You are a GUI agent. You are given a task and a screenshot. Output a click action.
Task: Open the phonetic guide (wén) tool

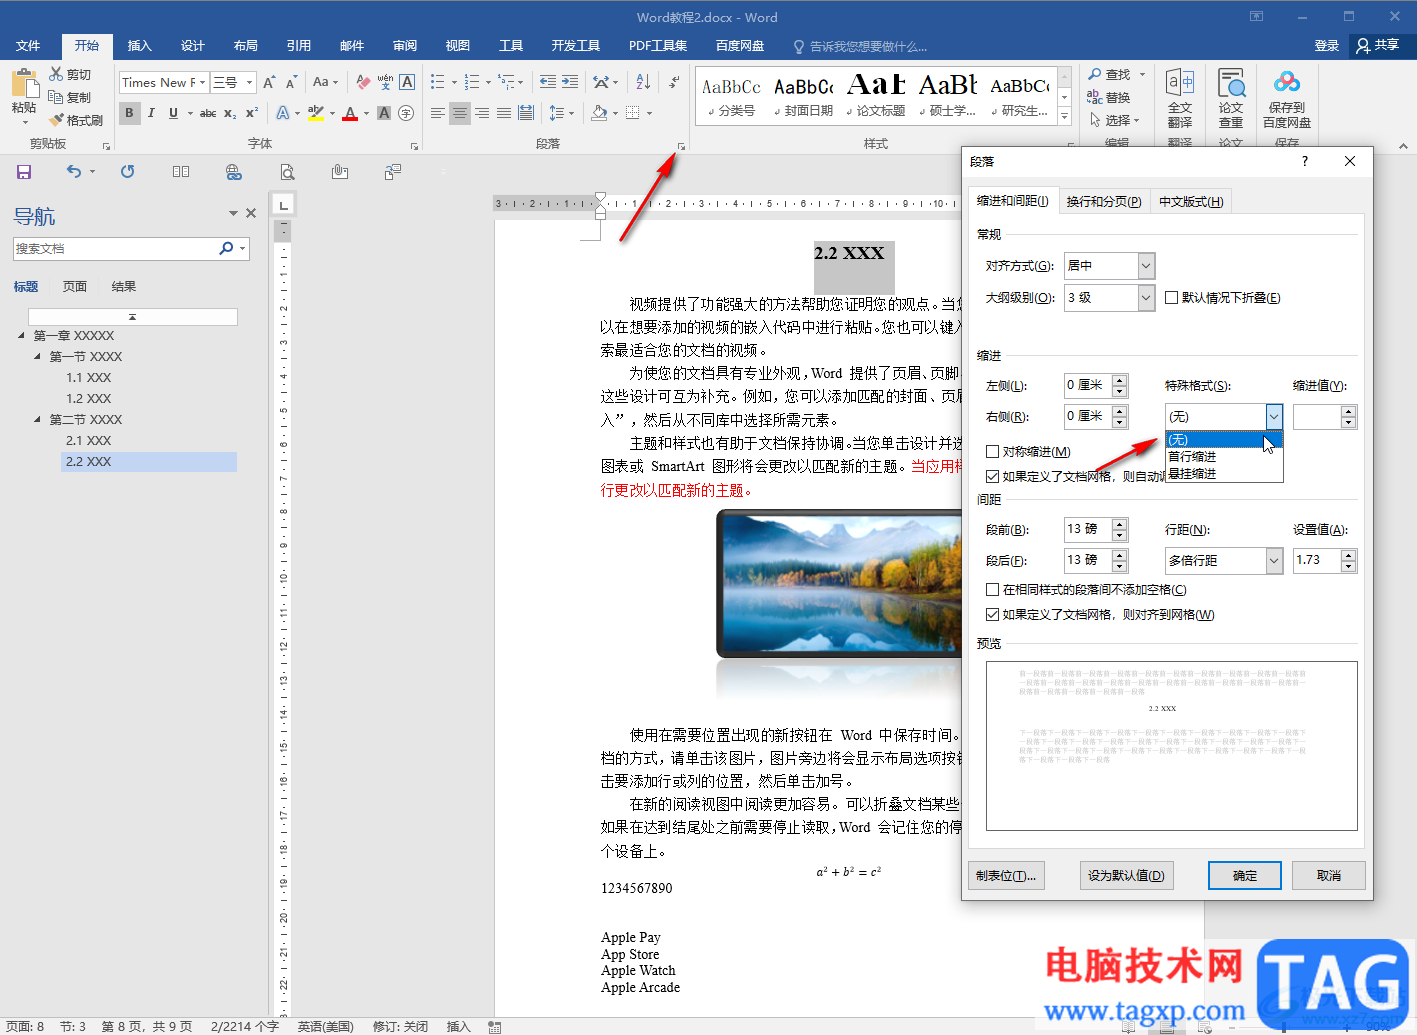click(385, 82)
